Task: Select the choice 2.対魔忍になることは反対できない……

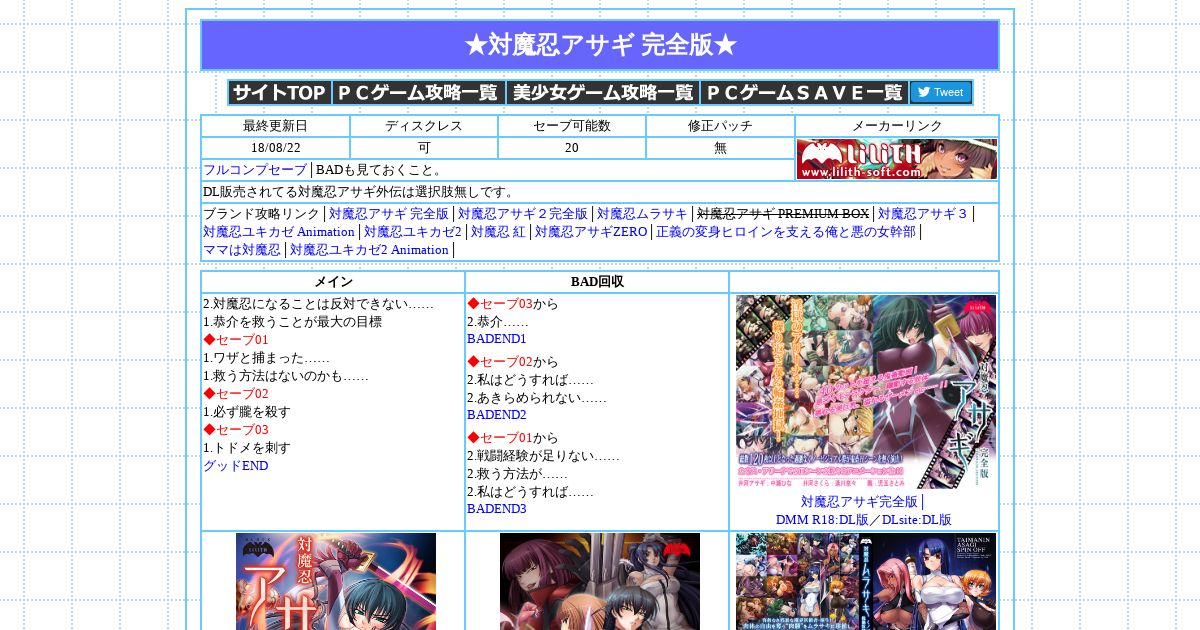Action: 318,304
